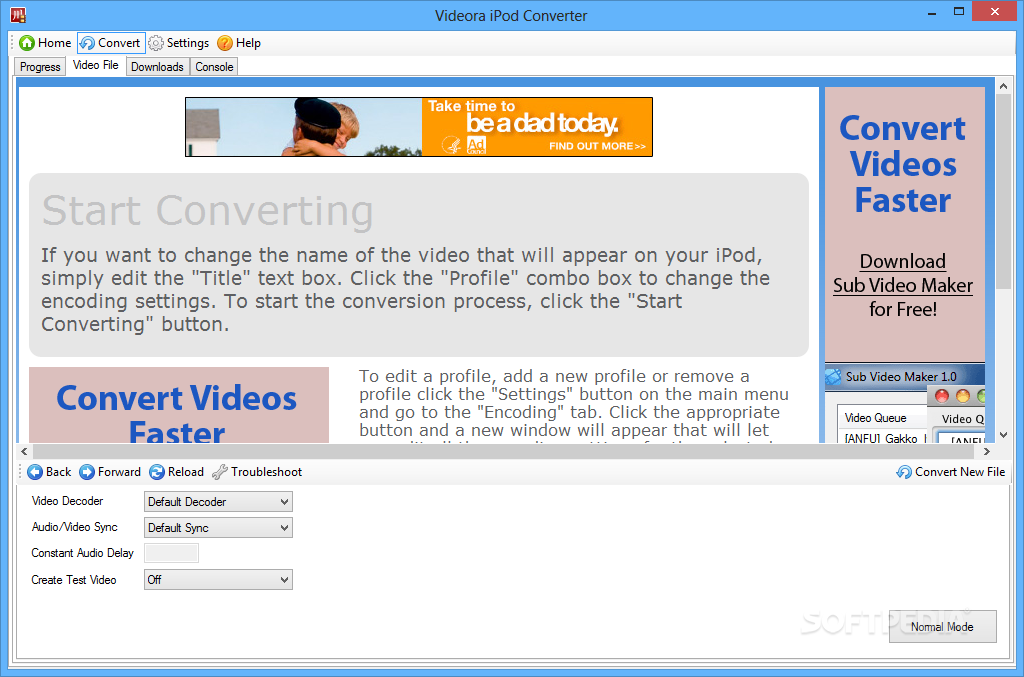Click the Sub Video Maker title bar icon
This screenshot has width=1024, height=677.
833,377
